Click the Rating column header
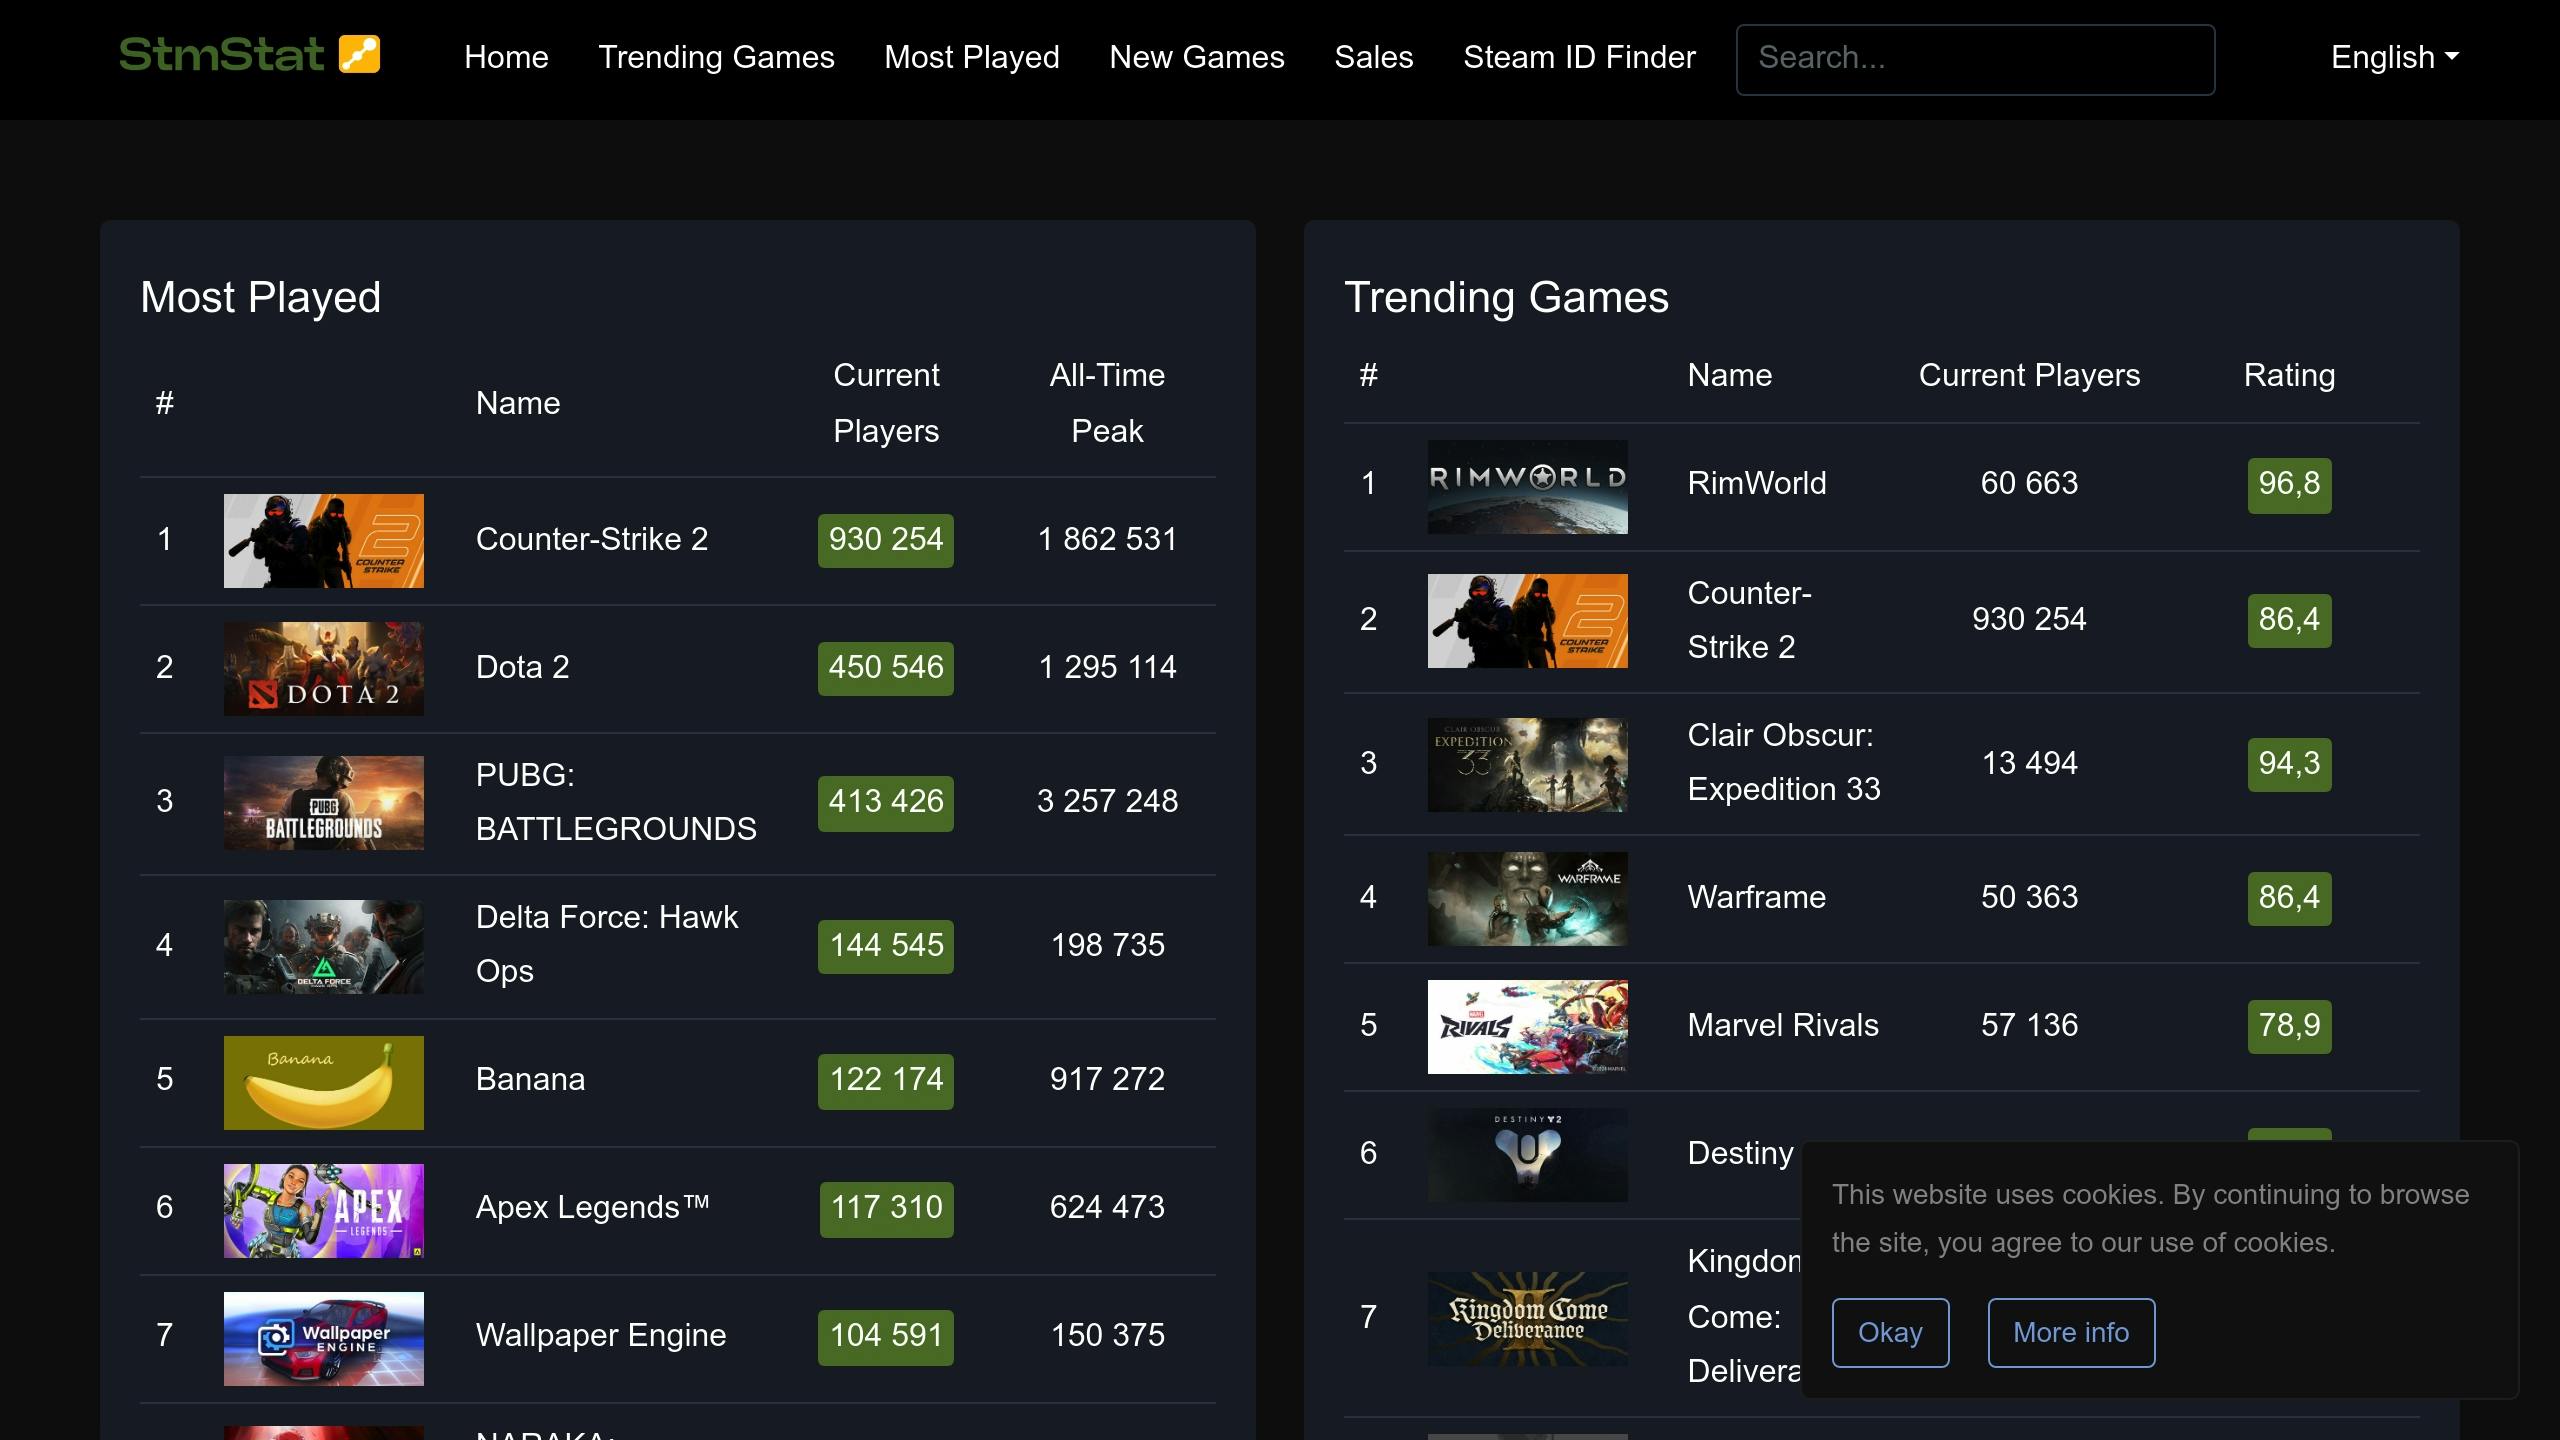Viewport: 2560px width, 1440px height. 2289,375
